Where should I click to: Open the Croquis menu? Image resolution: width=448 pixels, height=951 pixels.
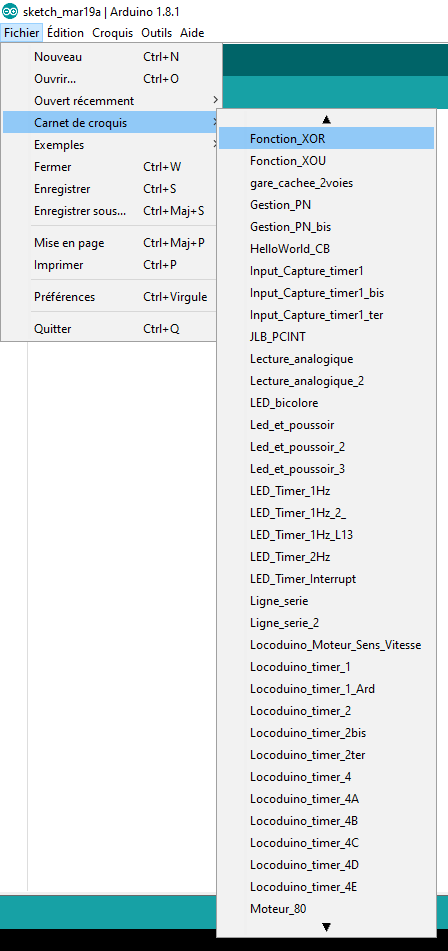coord(113,33)
